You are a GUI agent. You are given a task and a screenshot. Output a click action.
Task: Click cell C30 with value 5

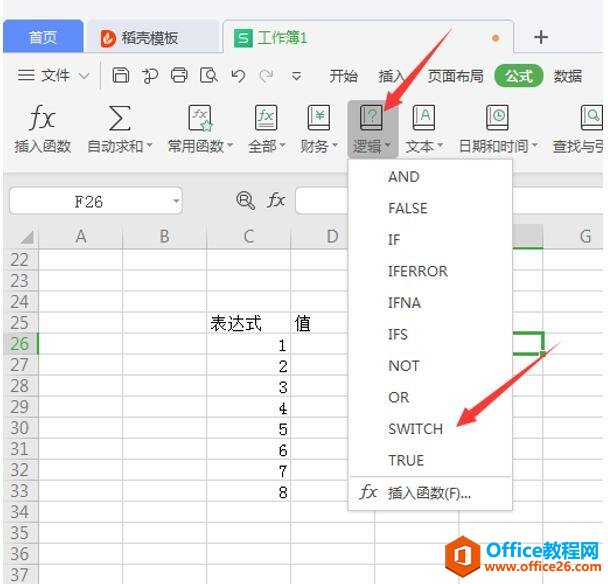(x=249, y=428)
